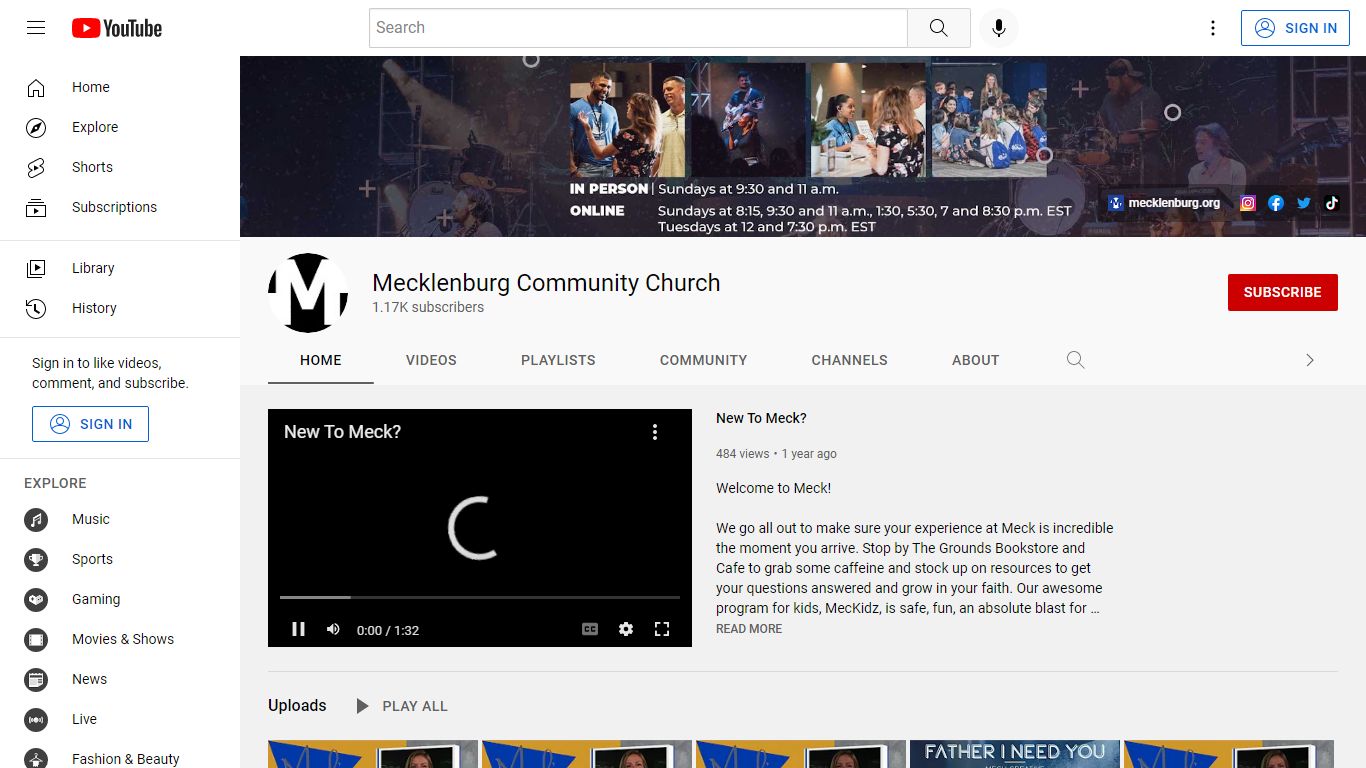Open the channel's Twitter banner link
Viewport: 1366px width, 768px height.
pyautogui.click(x=1304, y=203)
